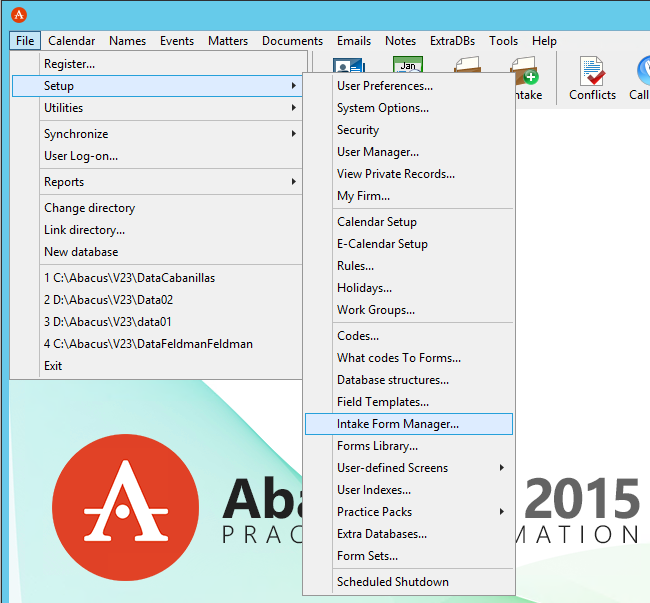
Task: Open Extra Databases... entry
Action: click(409, 534)
